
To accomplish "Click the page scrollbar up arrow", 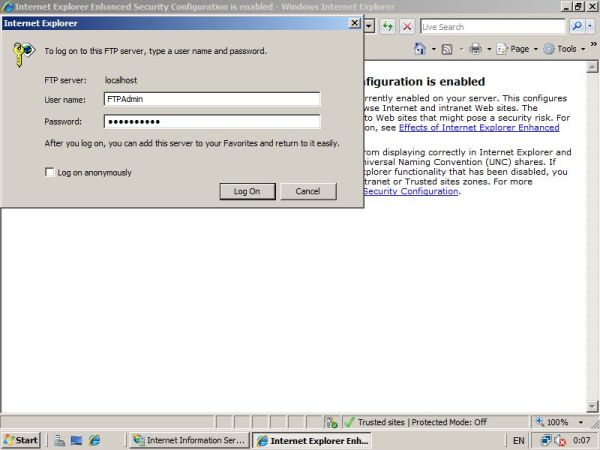I will pos(592,67).
